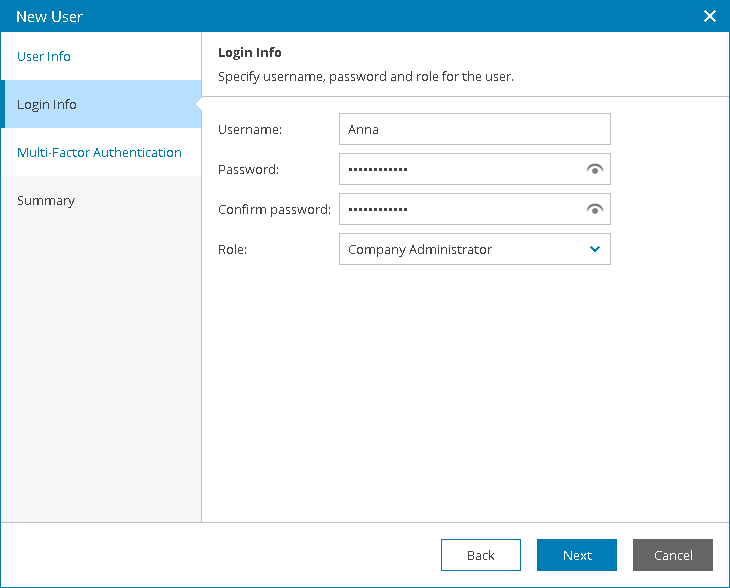Go to the User Info step
730x588 pixels.
click(44, 57)
